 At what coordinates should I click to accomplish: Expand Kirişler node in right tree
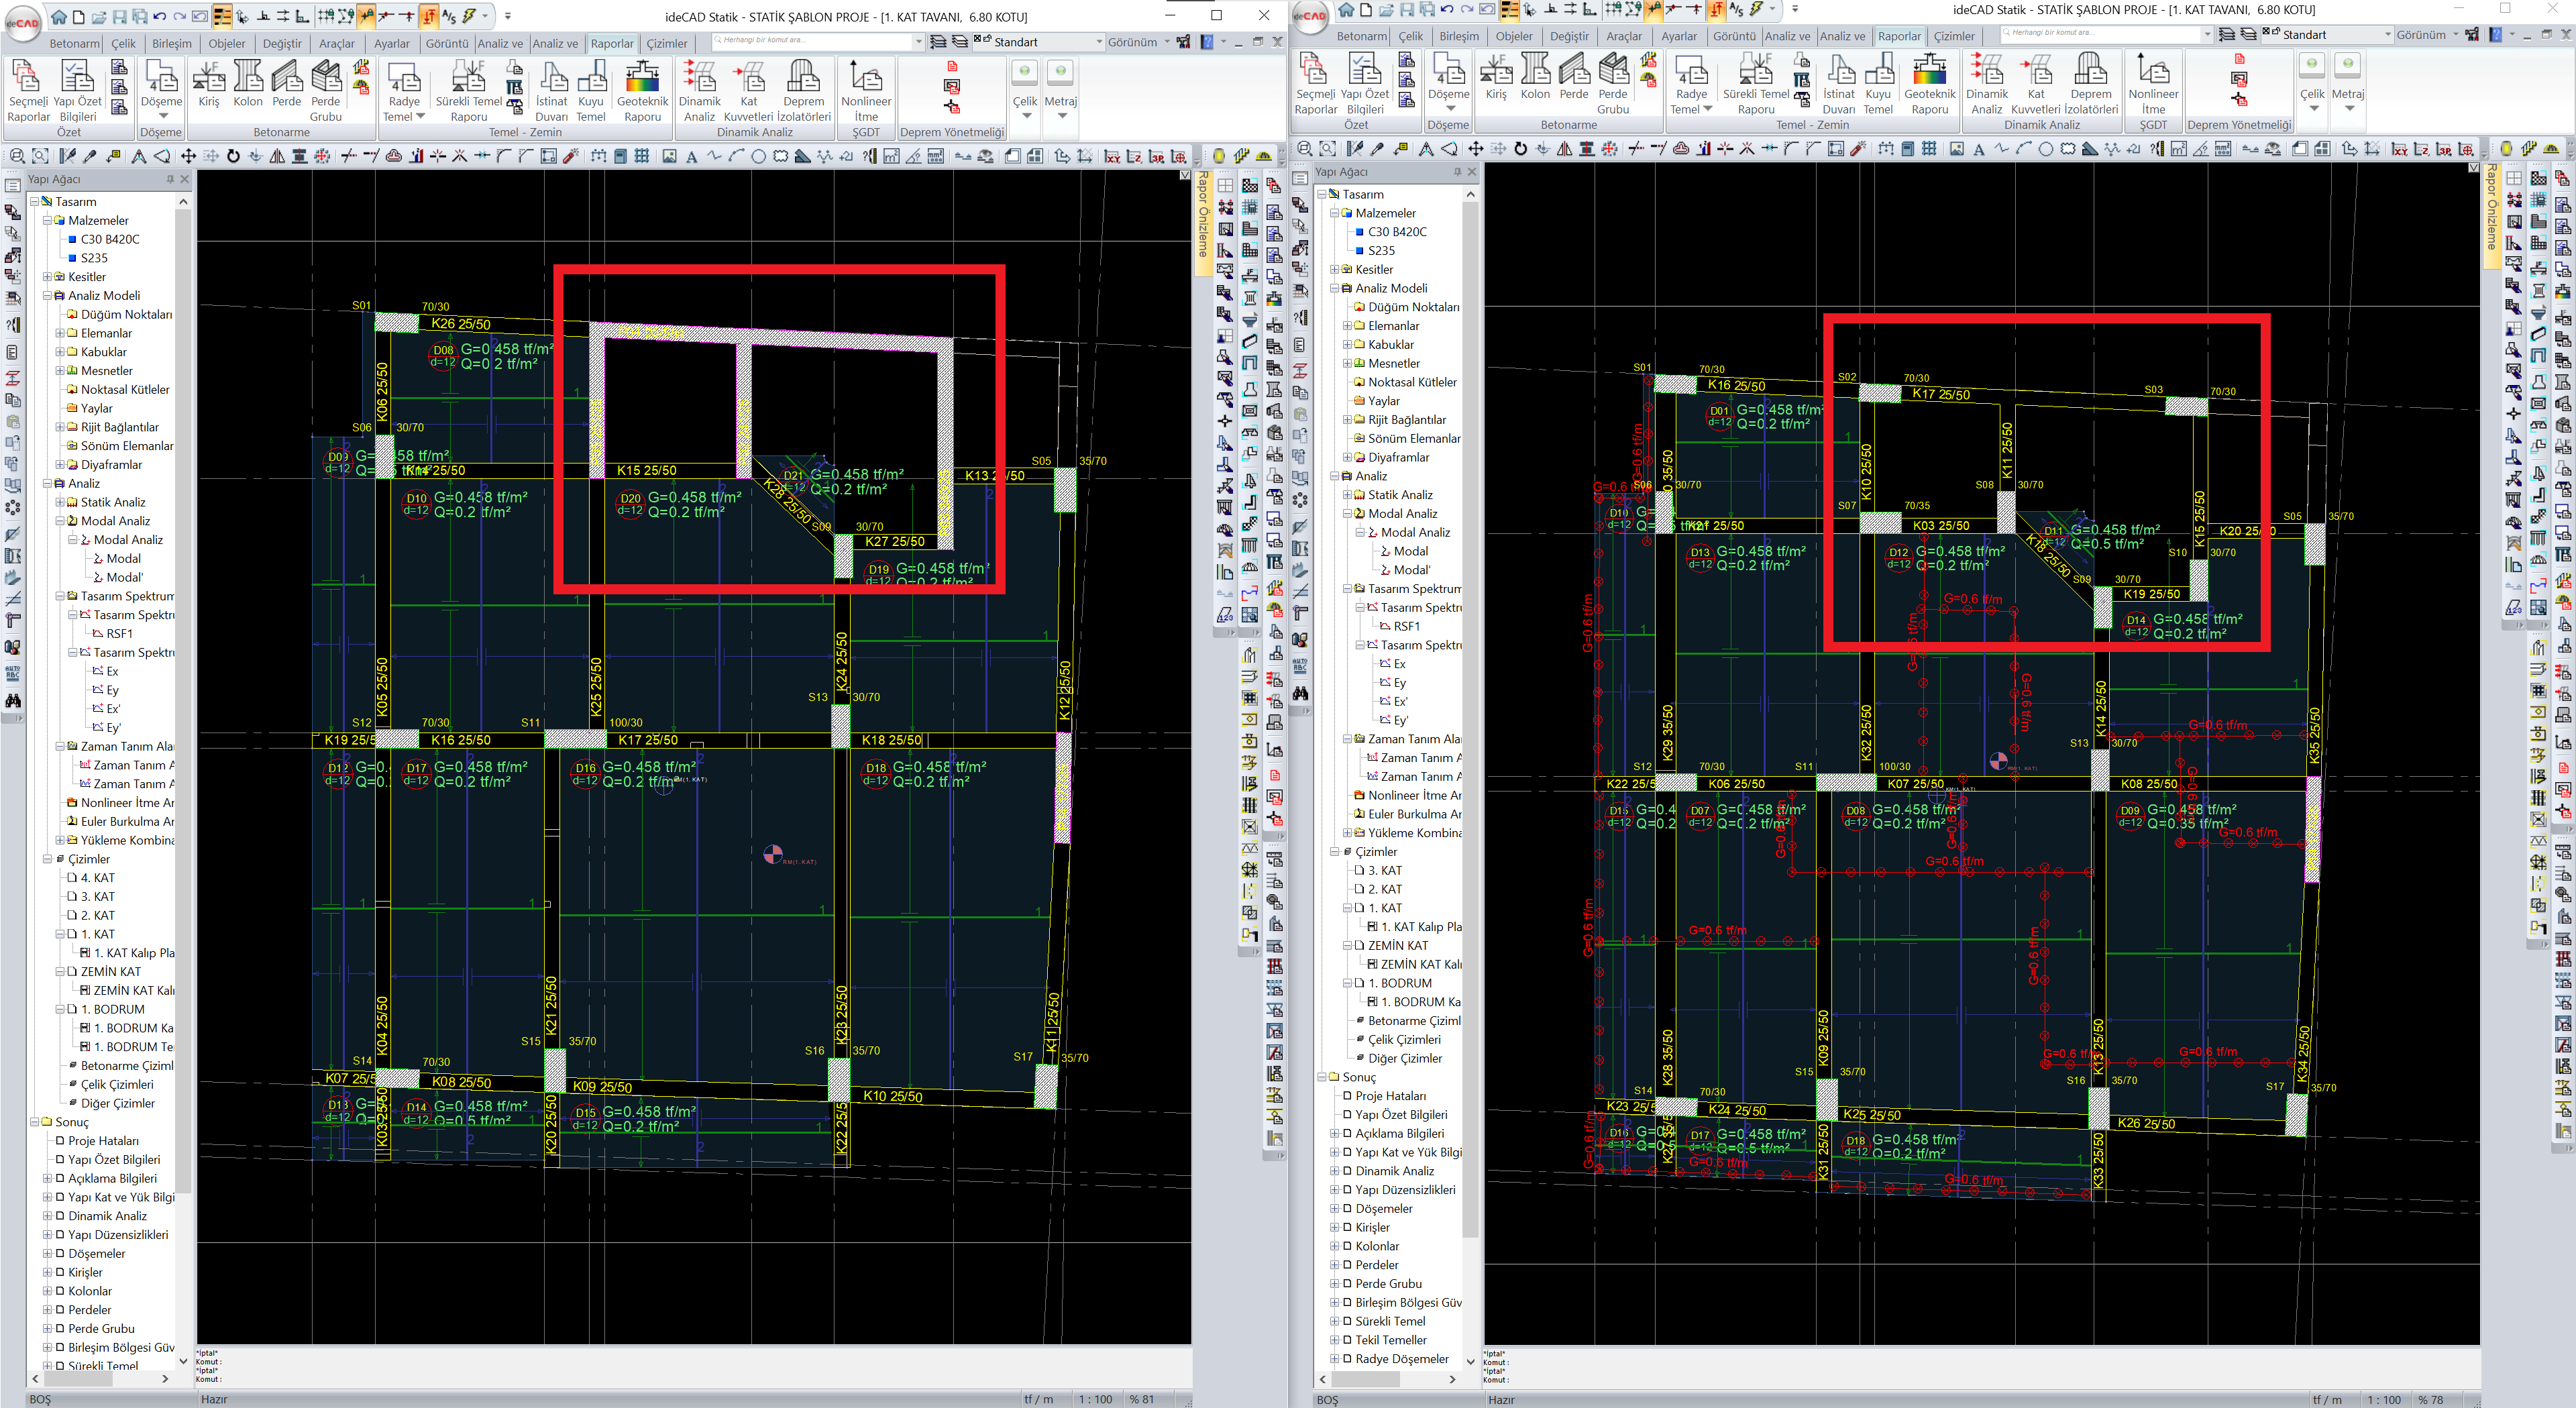click(1334, 1228)
